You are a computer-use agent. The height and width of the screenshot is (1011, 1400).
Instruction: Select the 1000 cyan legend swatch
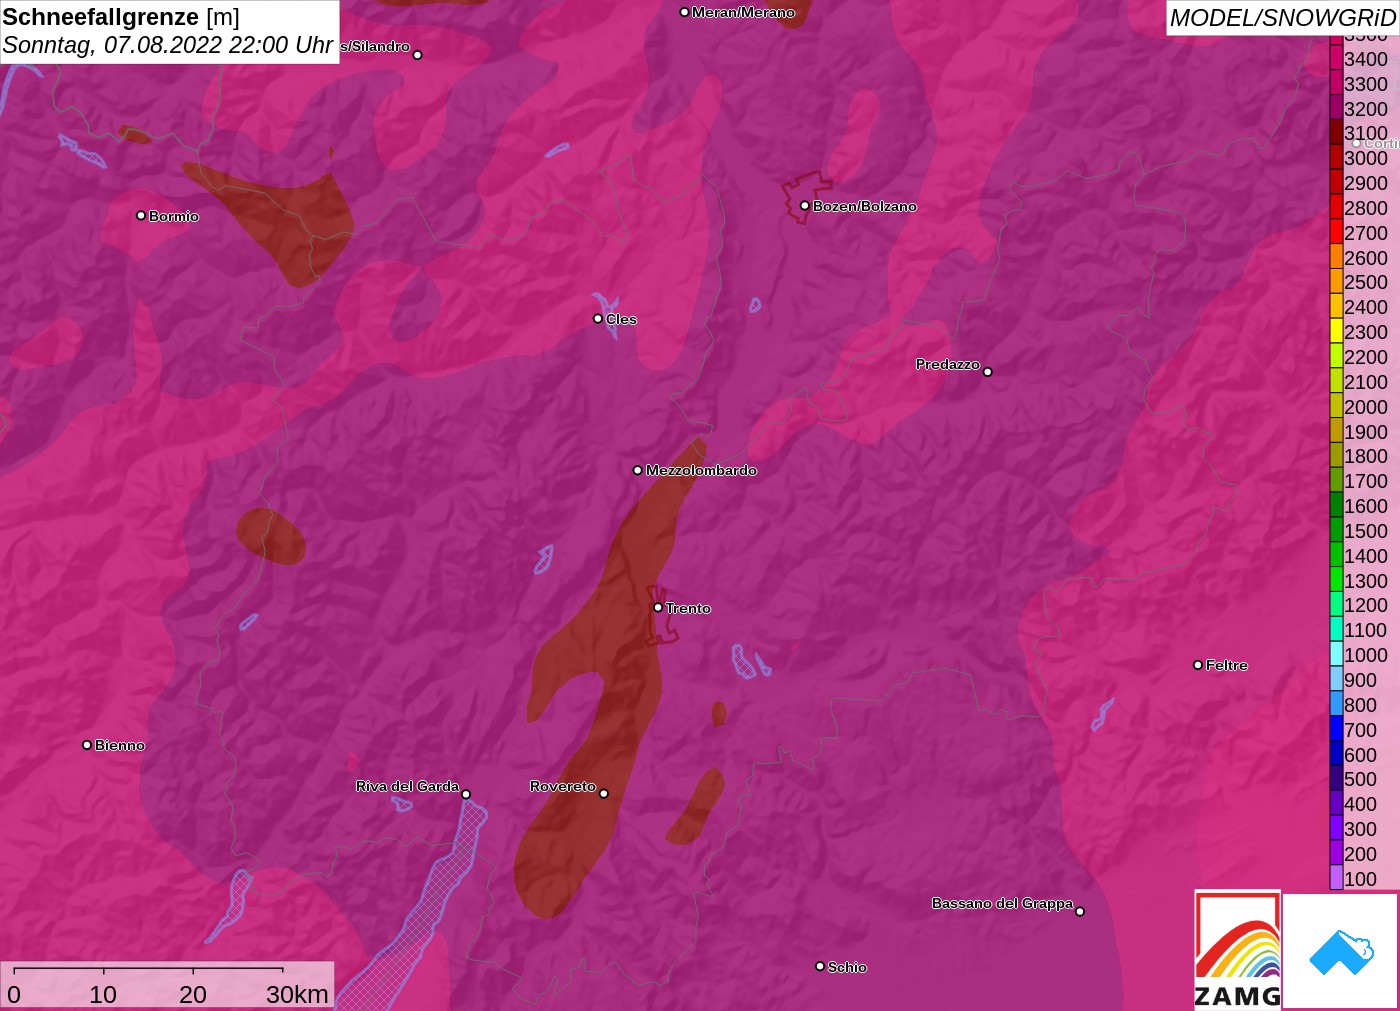pyautogui.click(x=1336, y=654)
